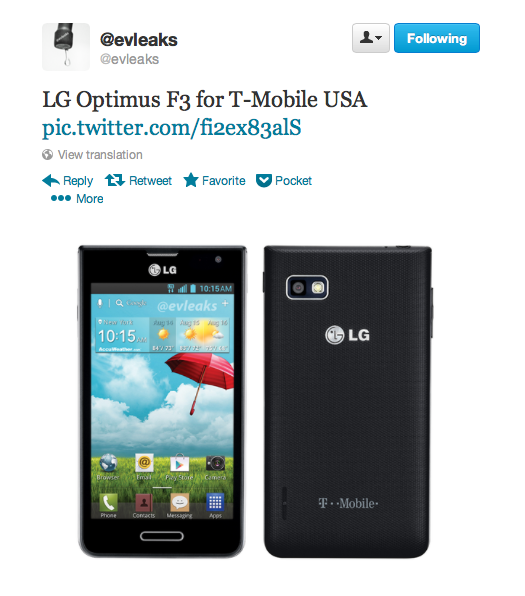Click the Favorite star icon

(x=191, y=180)
